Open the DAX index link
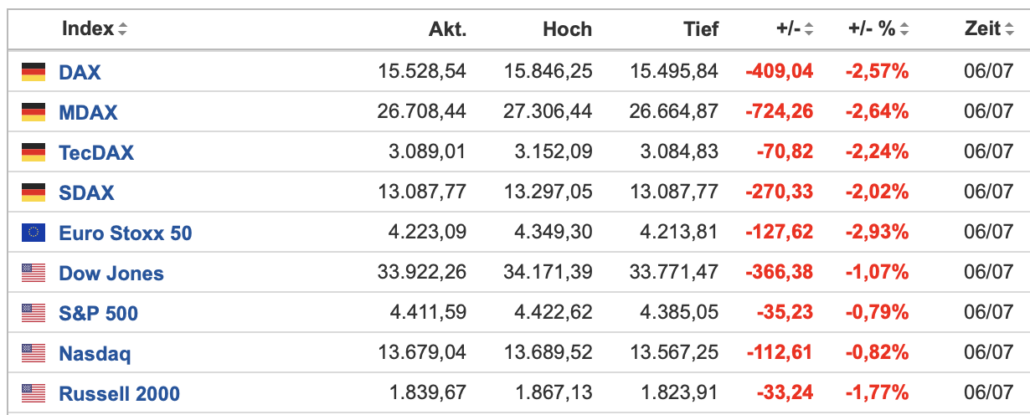This screenshot has width=1030, height=415. pyautogui.click(x=80, y=72)
